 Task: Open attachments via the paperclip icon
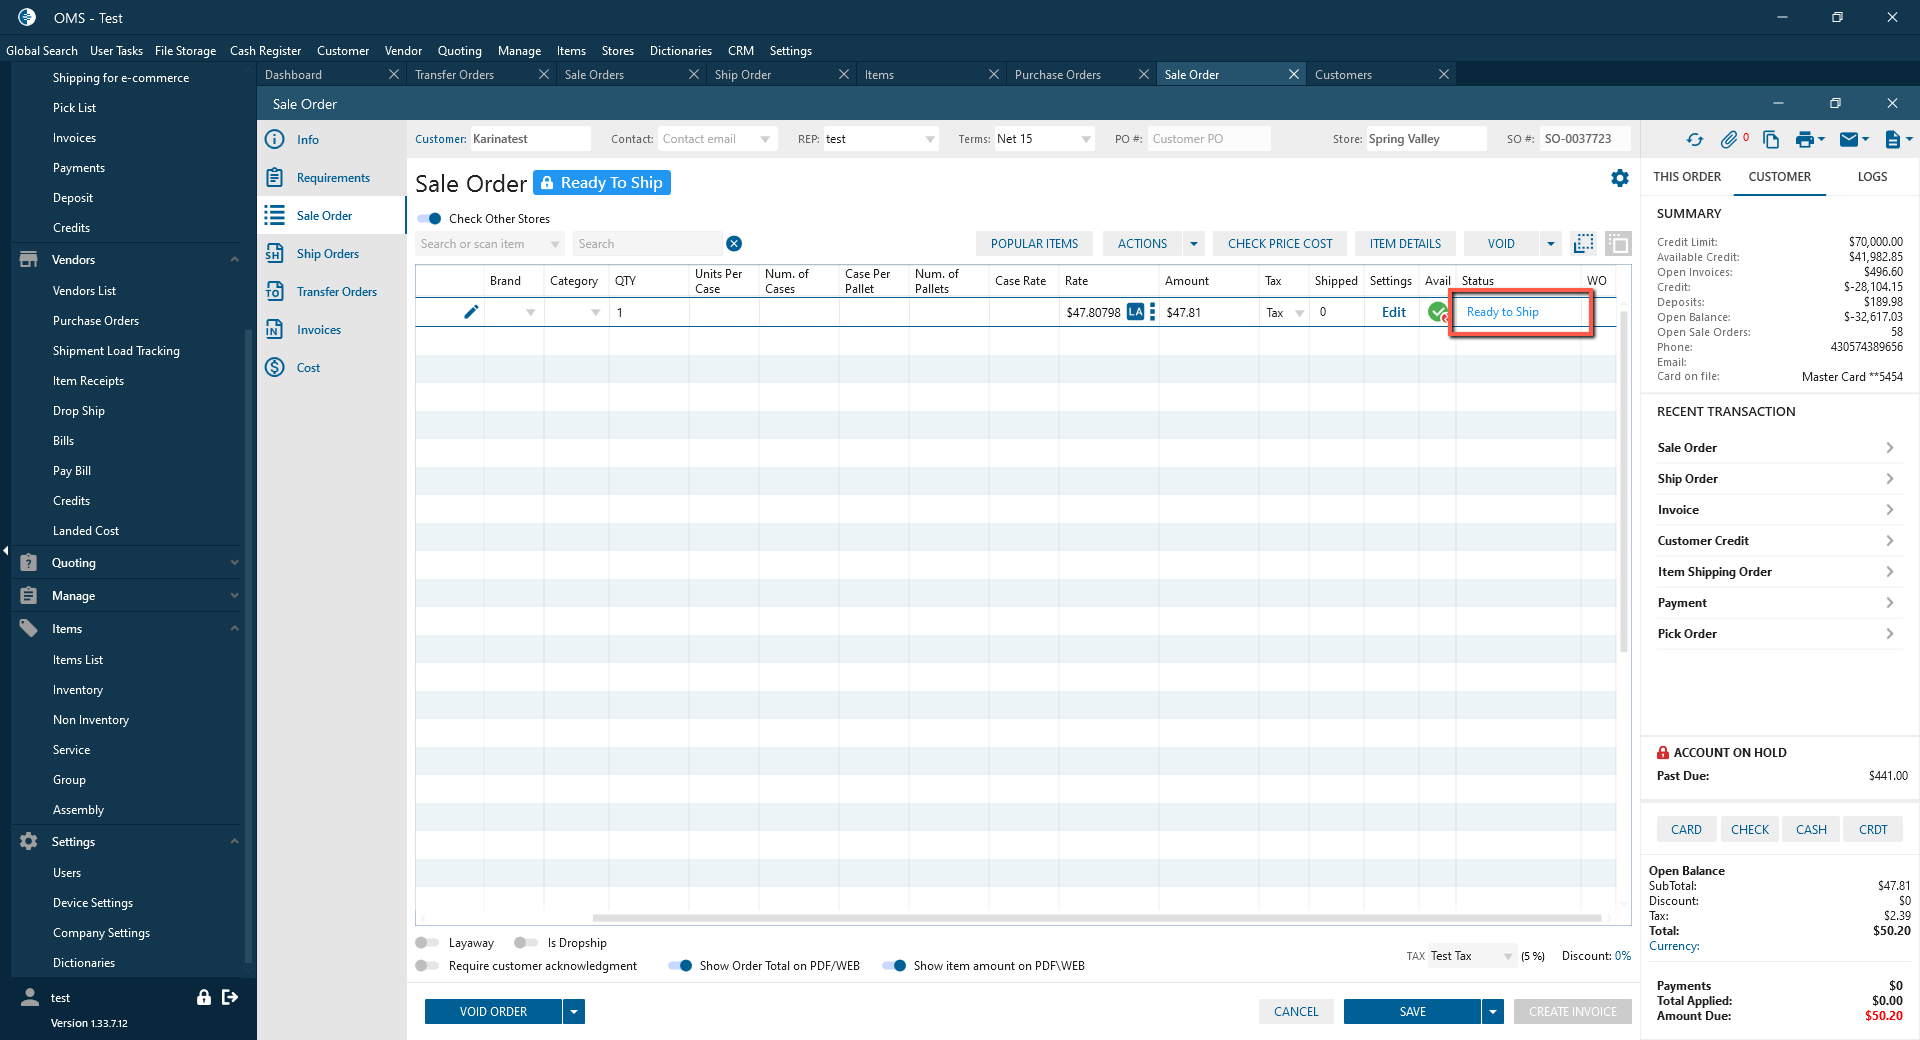click(1729, 140)
